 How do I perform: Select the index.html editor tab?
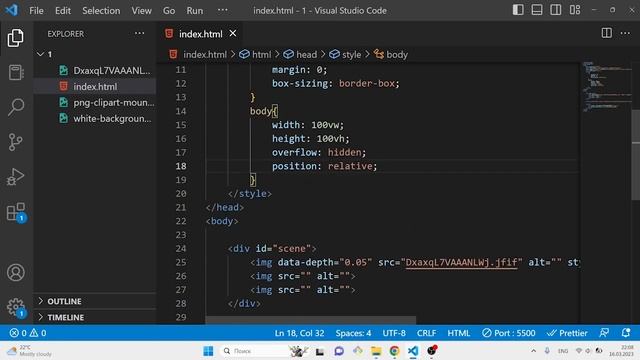(200, 34)
